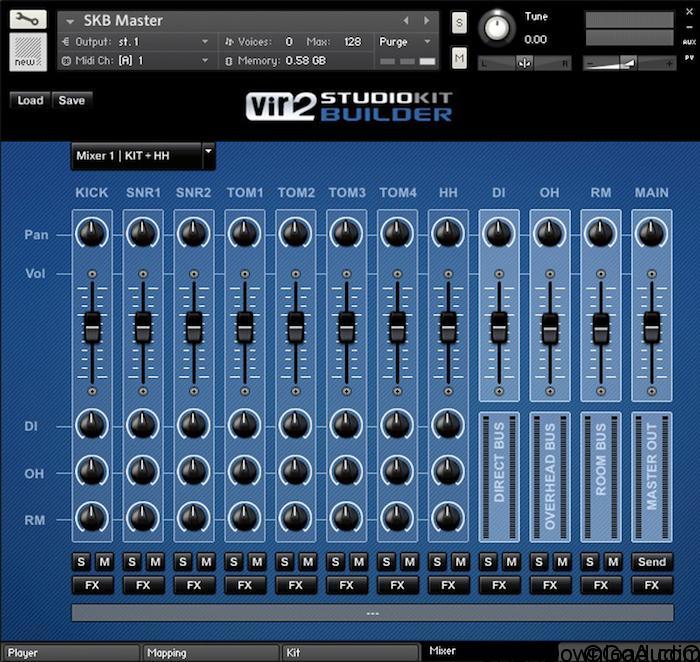Toggle instrument Mute M button in header
The image size is (700, 662).
tap(459, 58)
